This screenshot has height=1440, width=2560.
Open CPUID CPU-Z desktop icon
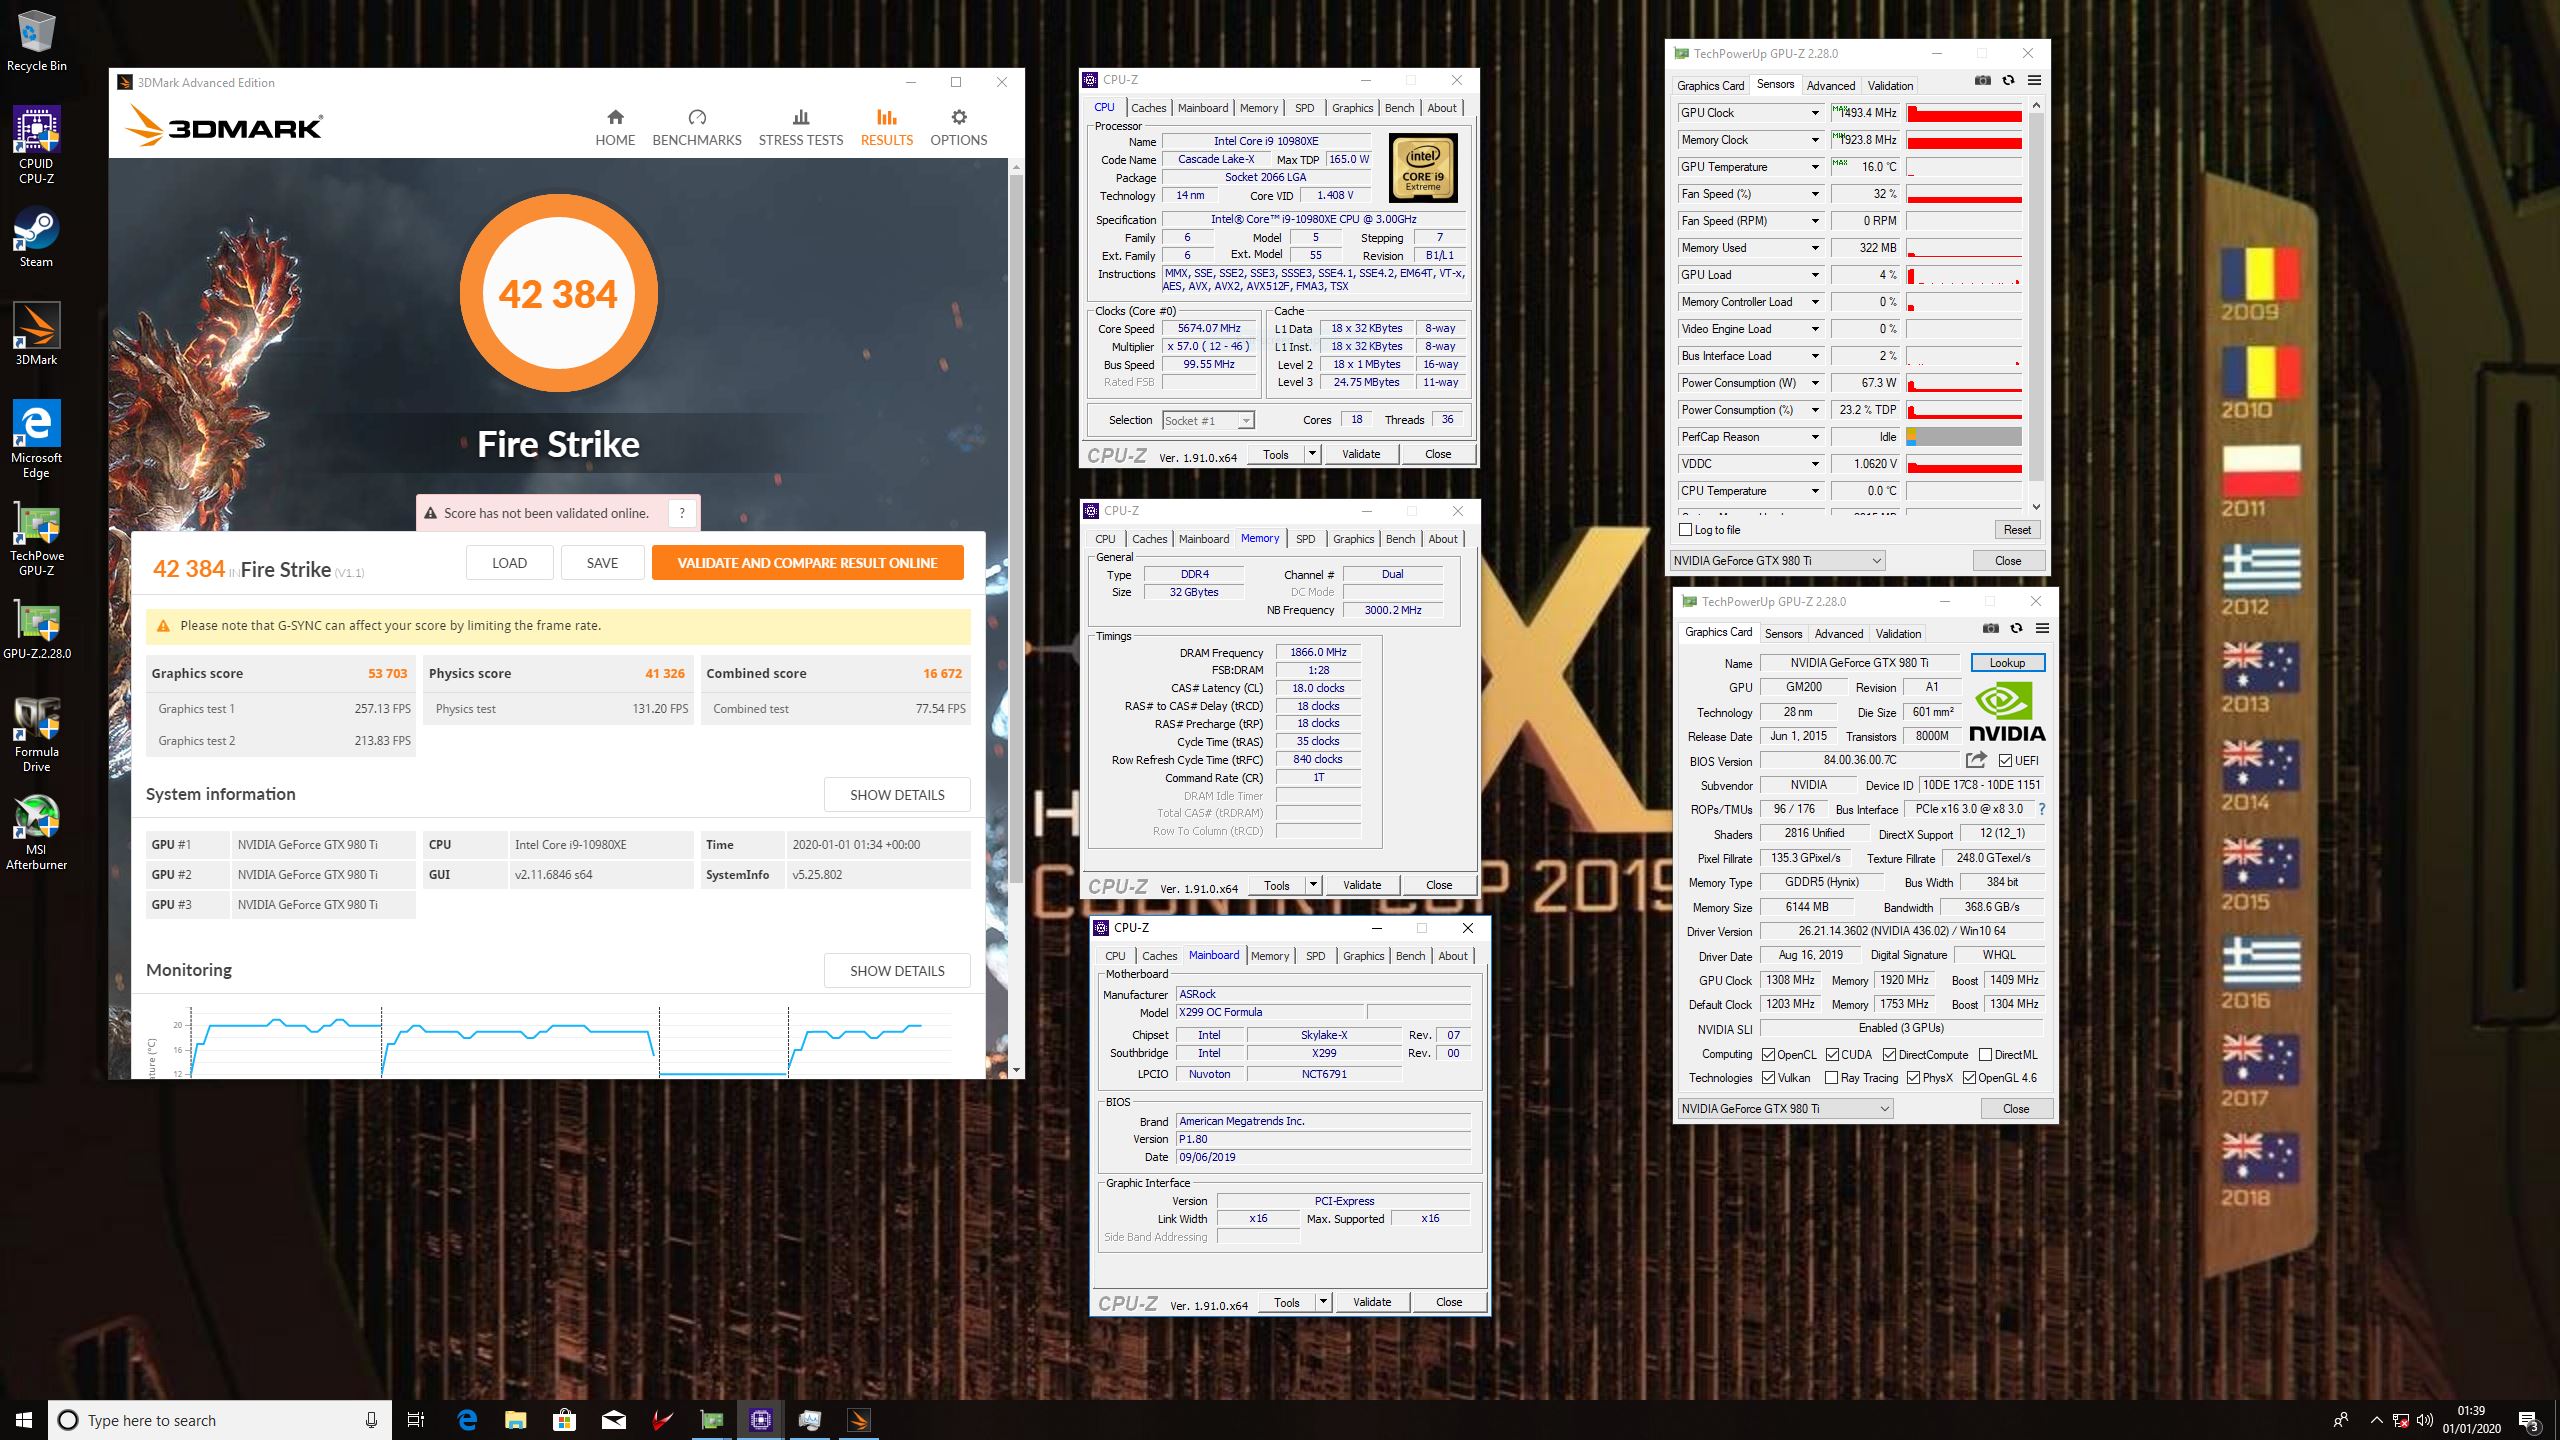(36, 146)
